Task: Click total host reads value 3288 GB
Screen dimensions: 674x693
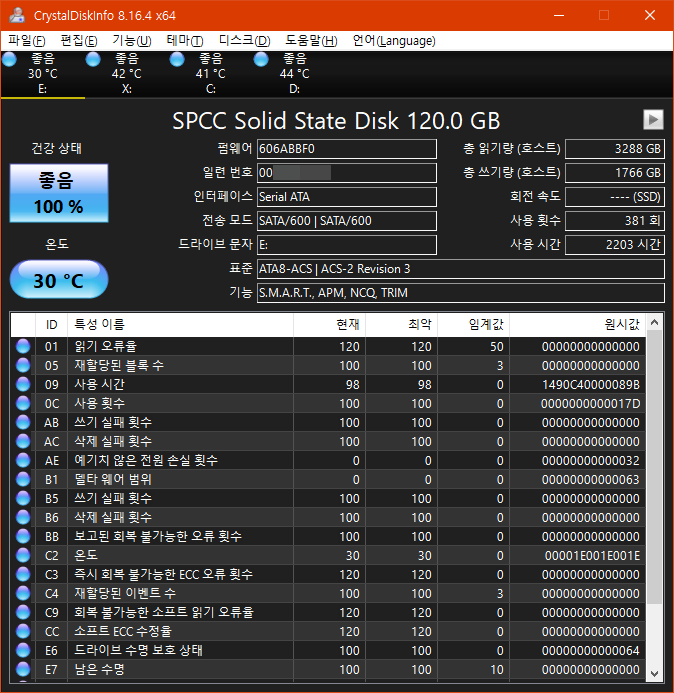Action: (615, 149)
